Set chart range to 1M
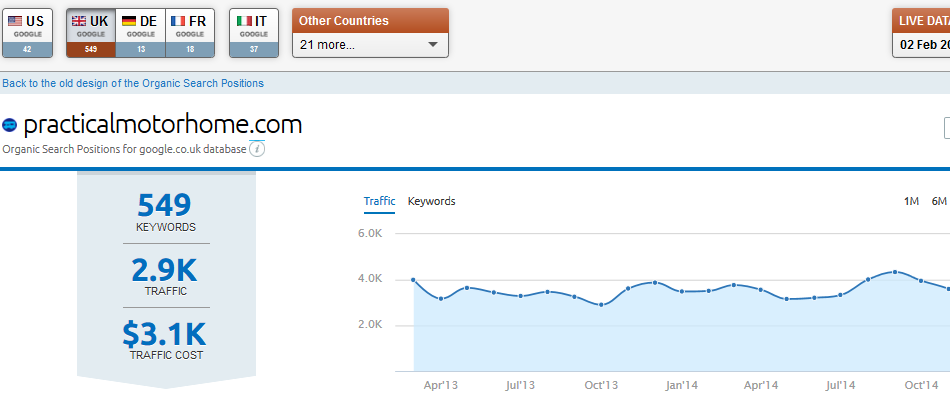This screenshot has width=950, height=396. coord(911,201)
